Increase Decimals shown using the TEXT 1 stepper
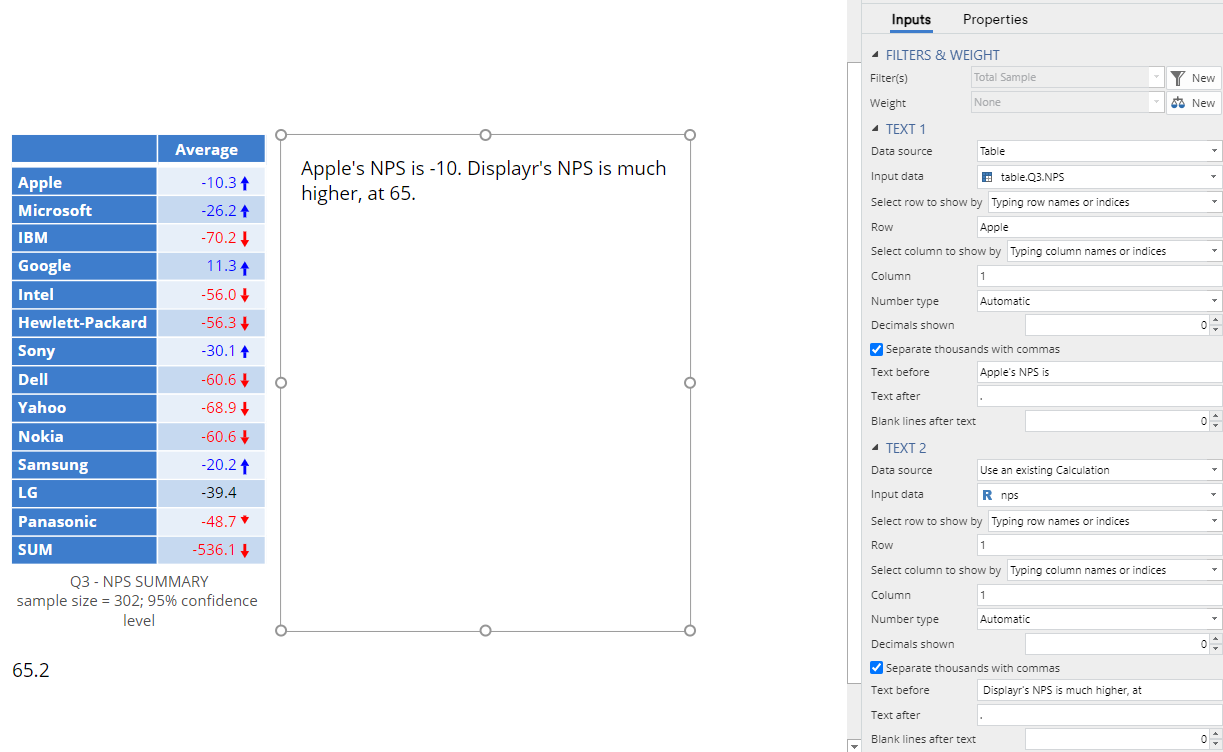This screenshot has height=752, width=1223. tap(1215, 320)
